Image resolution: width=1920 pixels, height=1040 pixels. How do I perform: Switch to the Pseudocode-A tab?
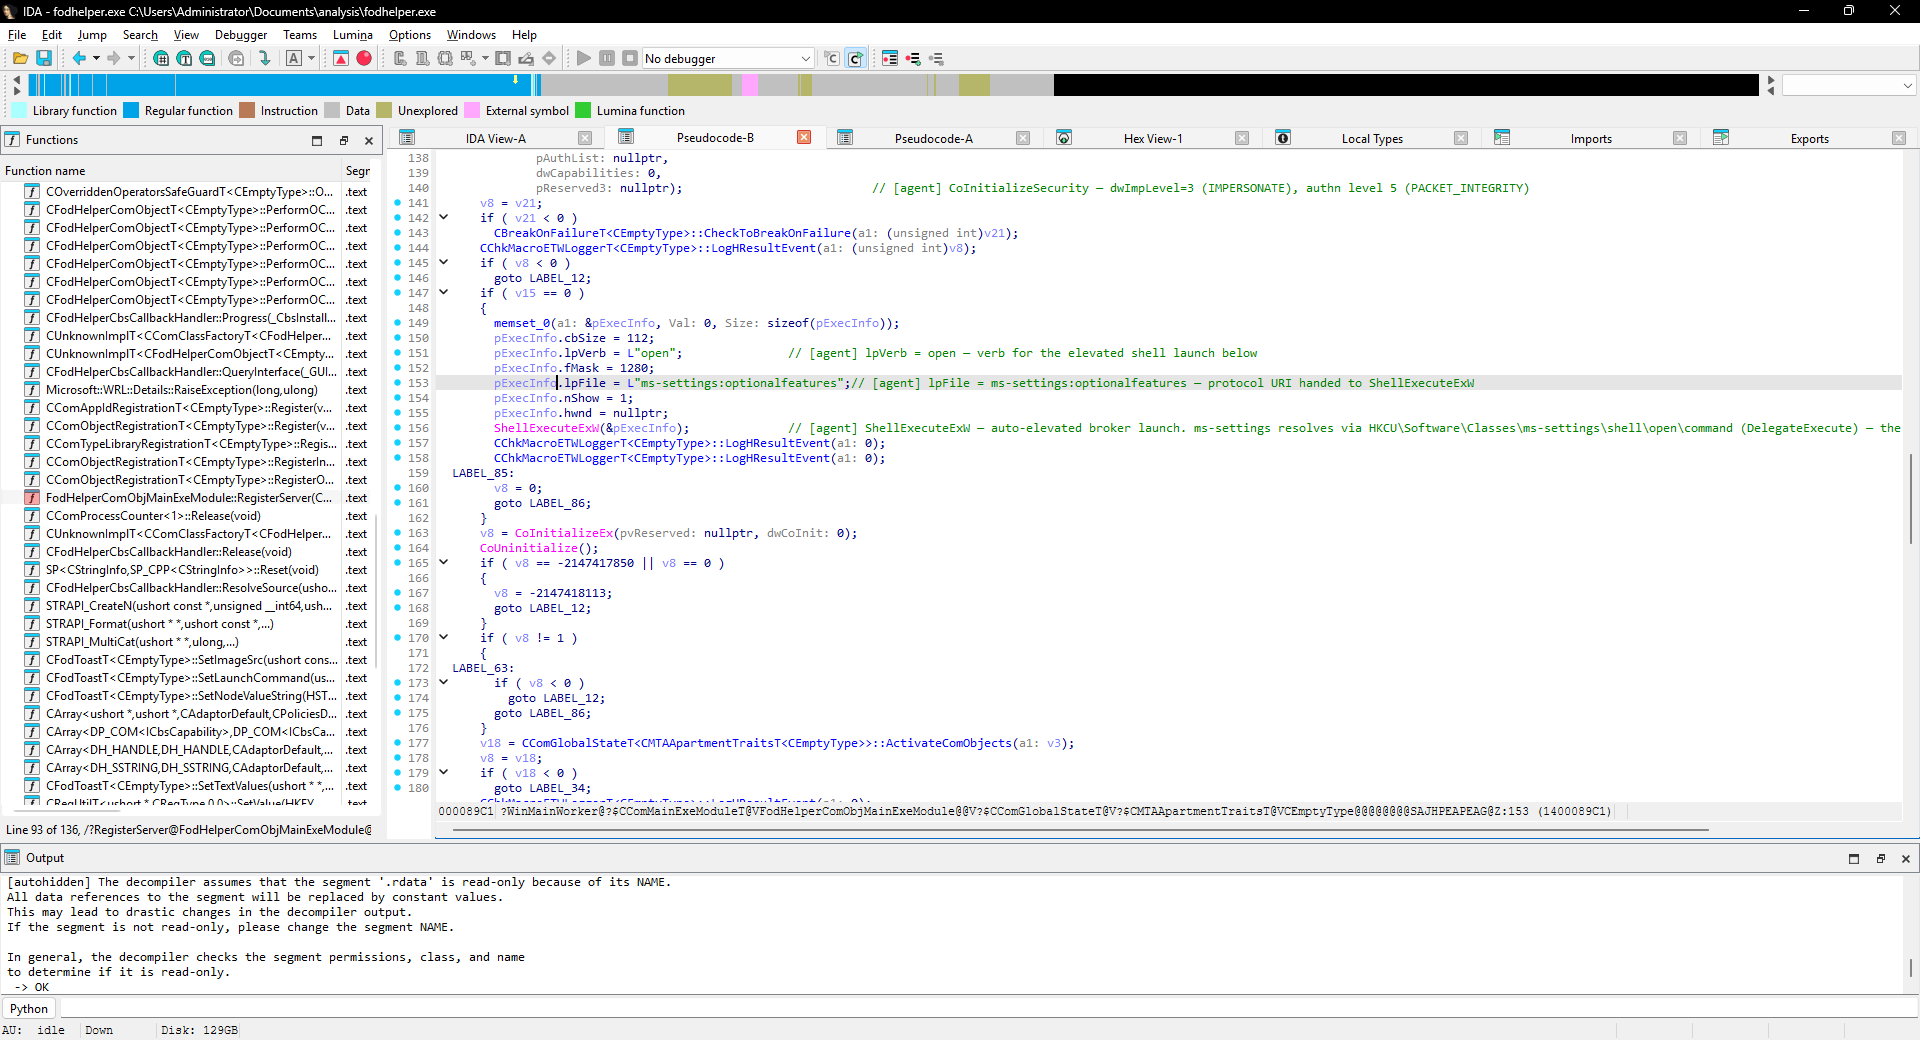click(933, 139)
